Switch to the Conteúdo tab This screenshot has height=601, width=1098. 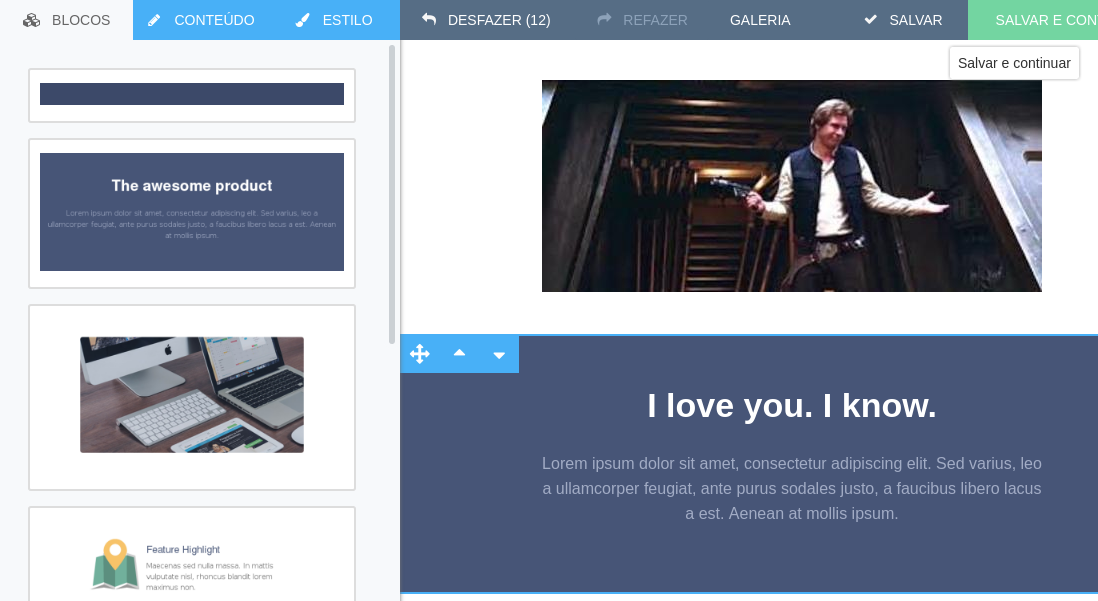pos(201,20)
